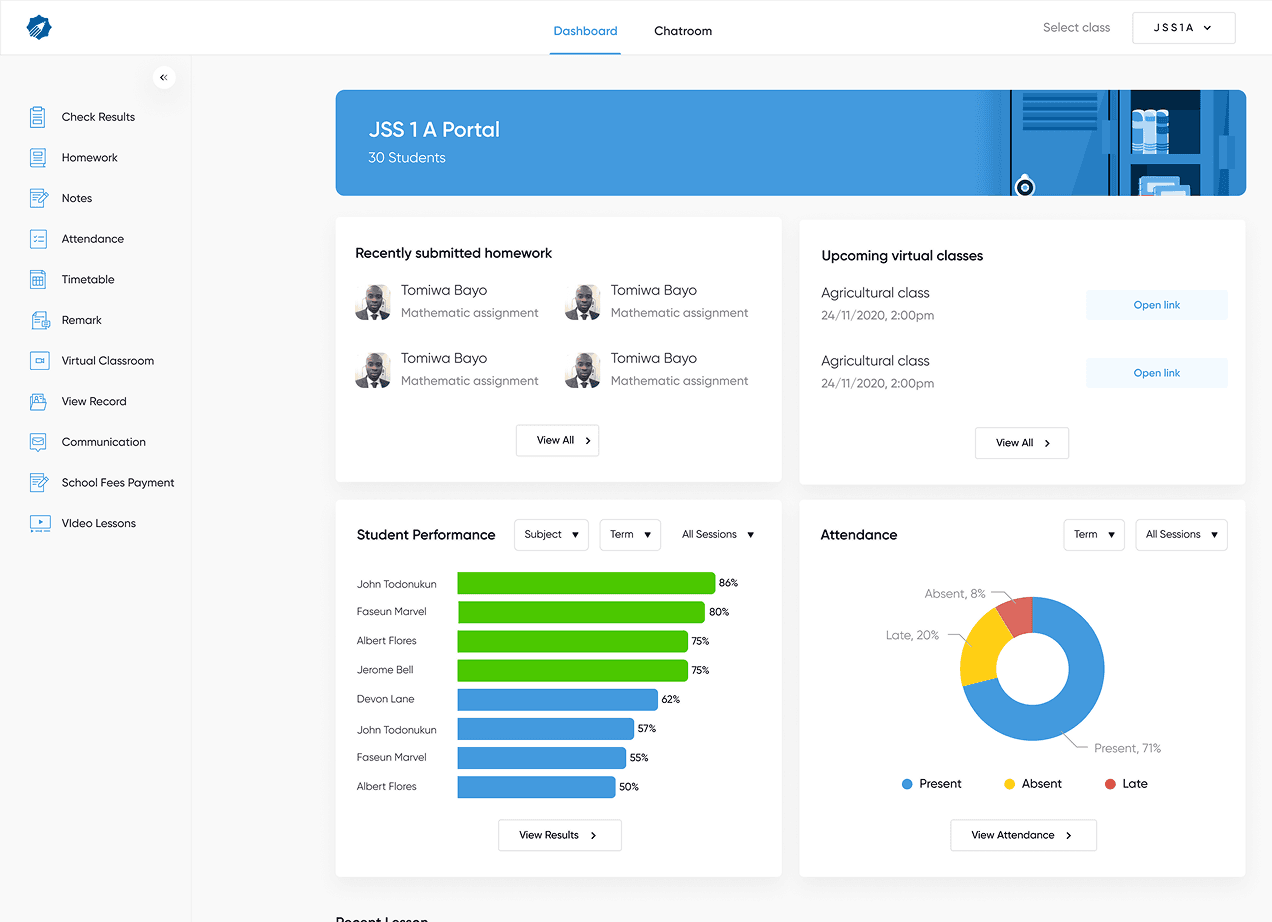Click the 'Present, 71%' chart label
The image size is (1272, 922).
(1128, 748)
